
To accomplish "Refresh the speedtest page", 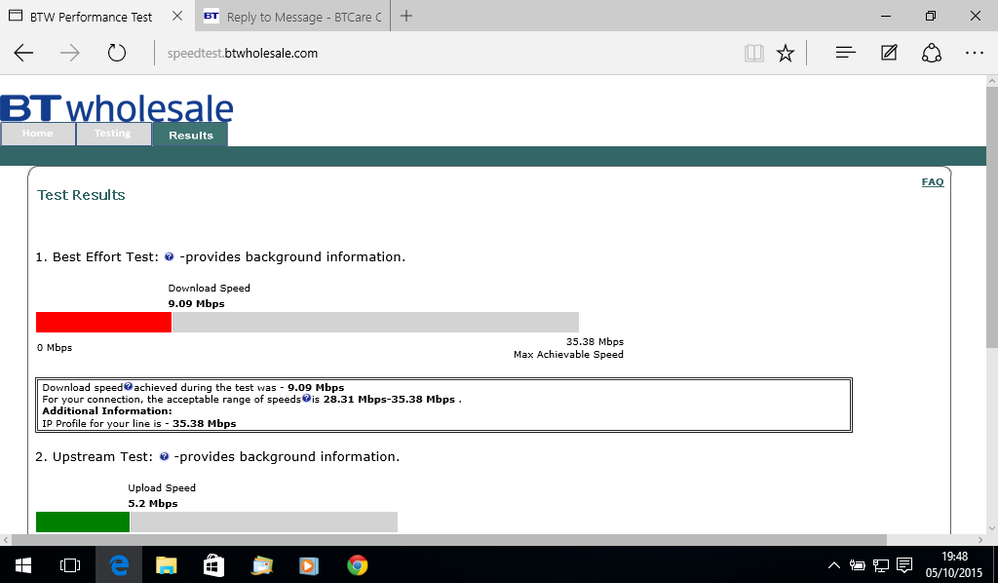I will [x=116, y=53].
